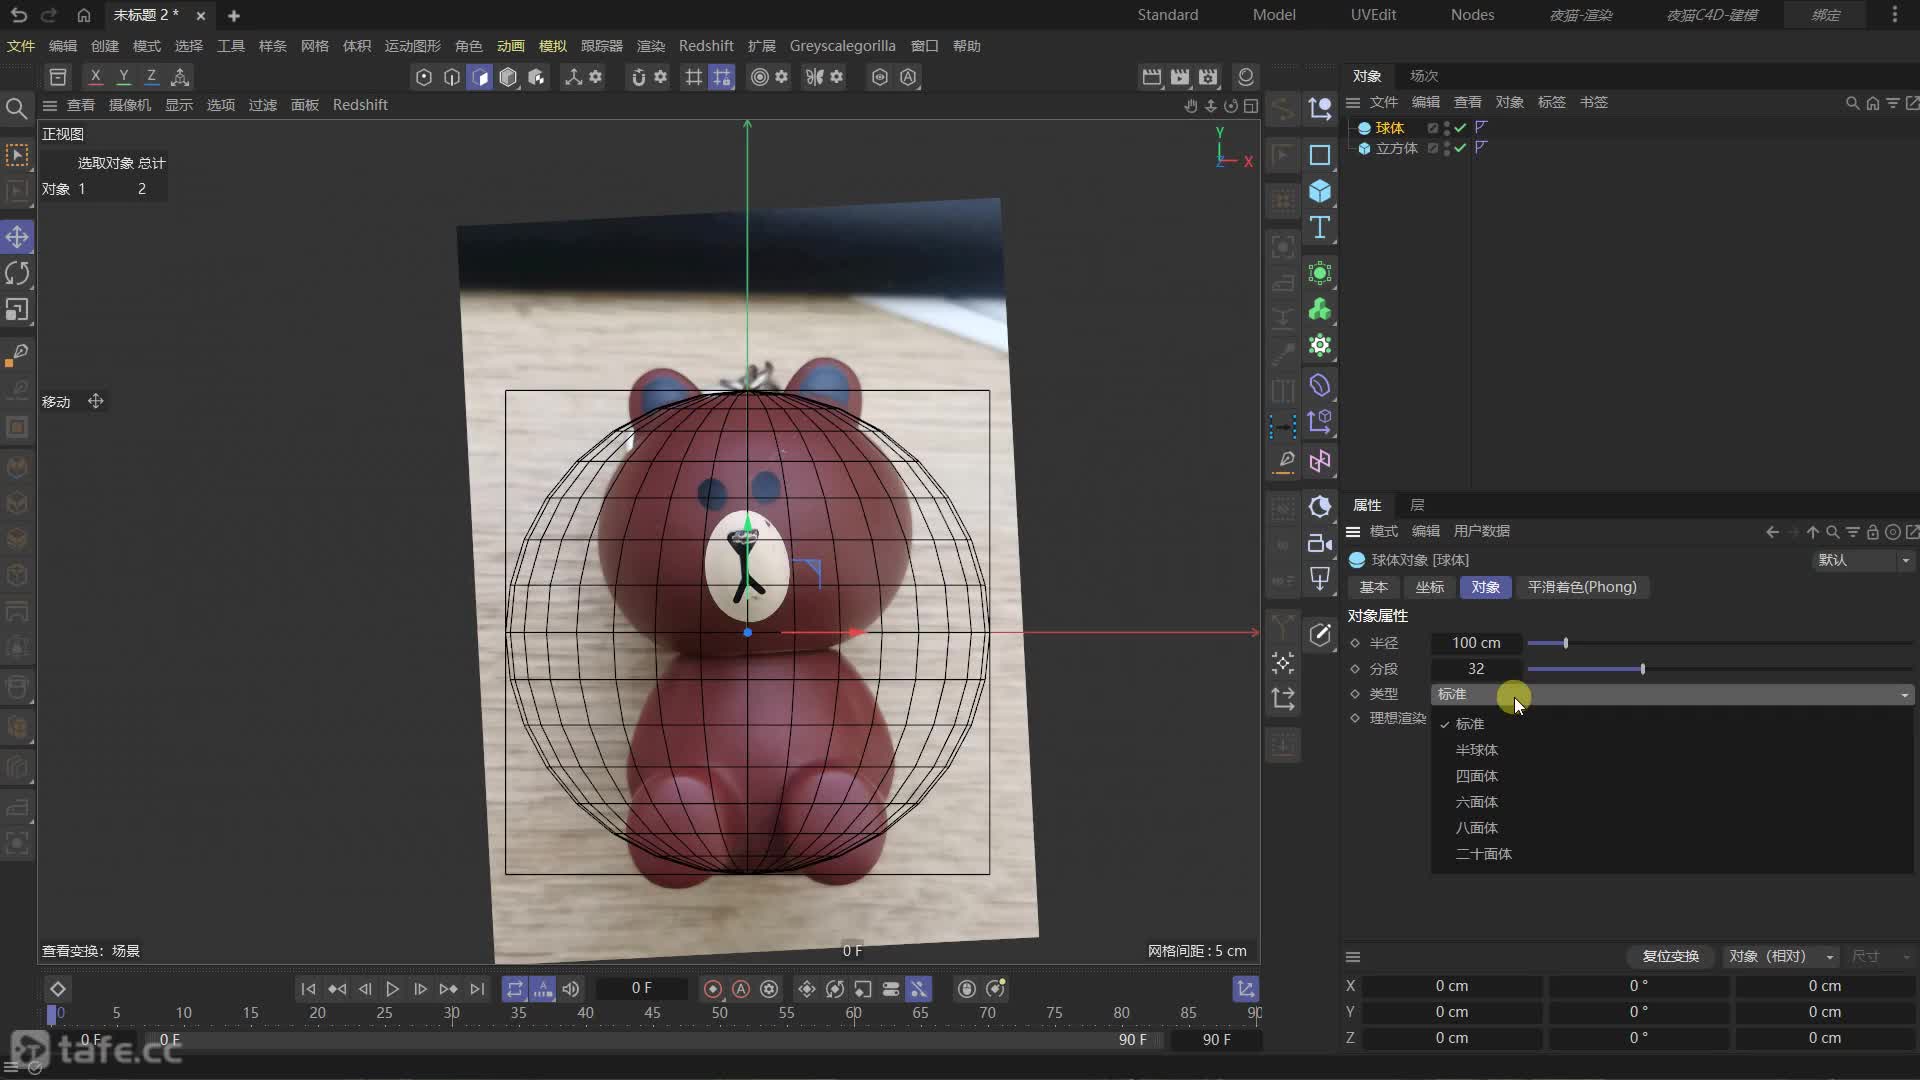Viewport: 1920px width, 1080px height.
Task: Click the render view clapperboard icon
Action: point(1152,77)
